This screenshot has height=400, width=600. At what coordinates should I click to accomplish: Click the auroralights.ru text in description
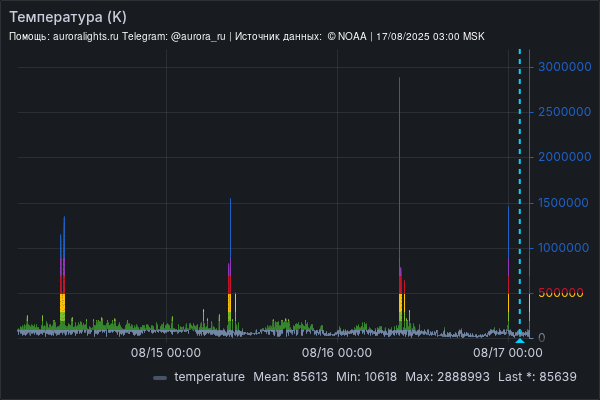86,37
